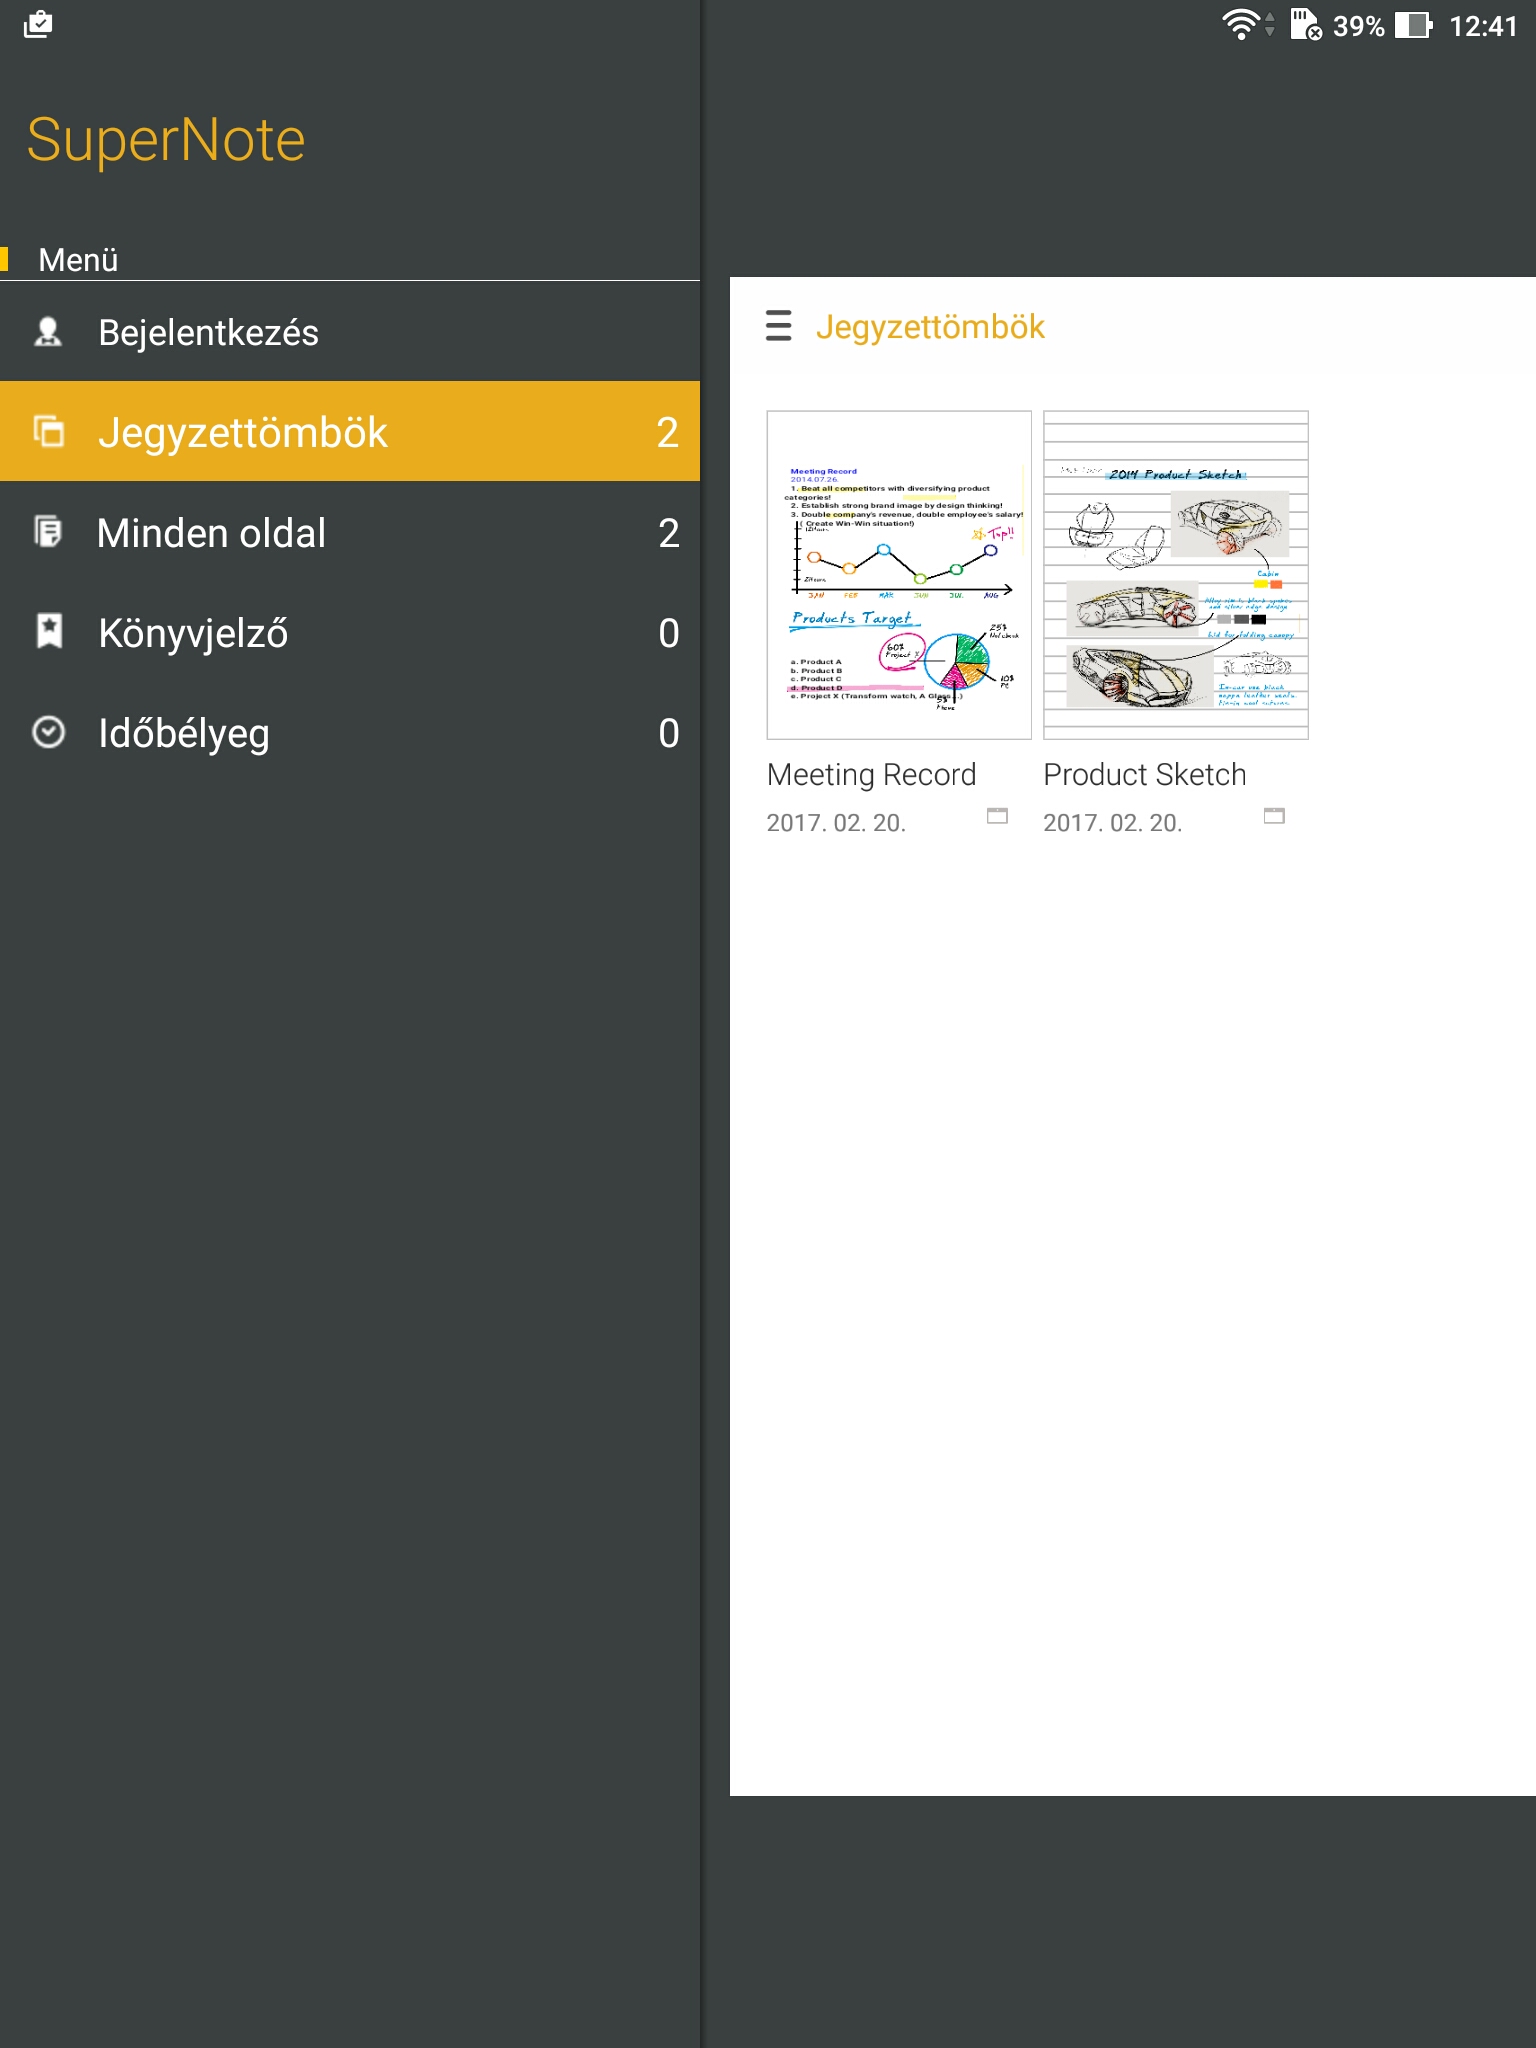Open the Product Sketch notebook thumbnail
1536x2048 pixels.
[x=1176, y=575]
